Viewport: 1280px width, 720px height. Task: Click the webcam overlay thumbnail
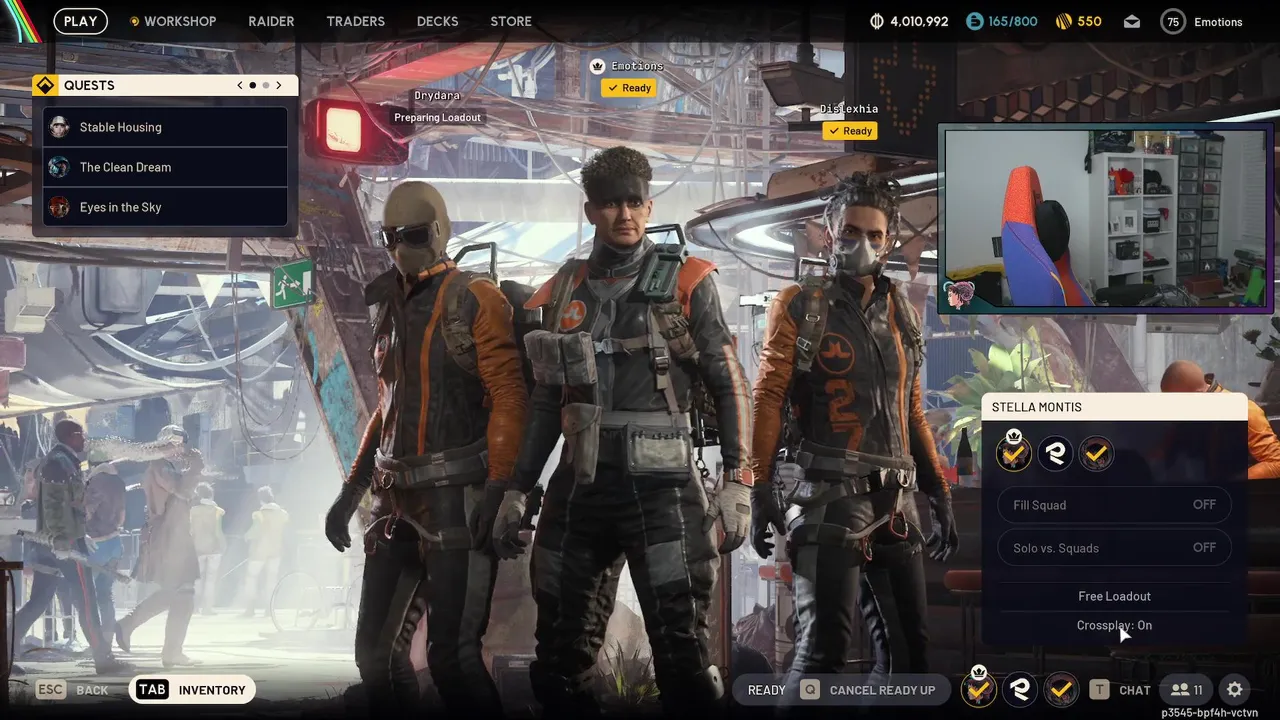pos(1105,219)
